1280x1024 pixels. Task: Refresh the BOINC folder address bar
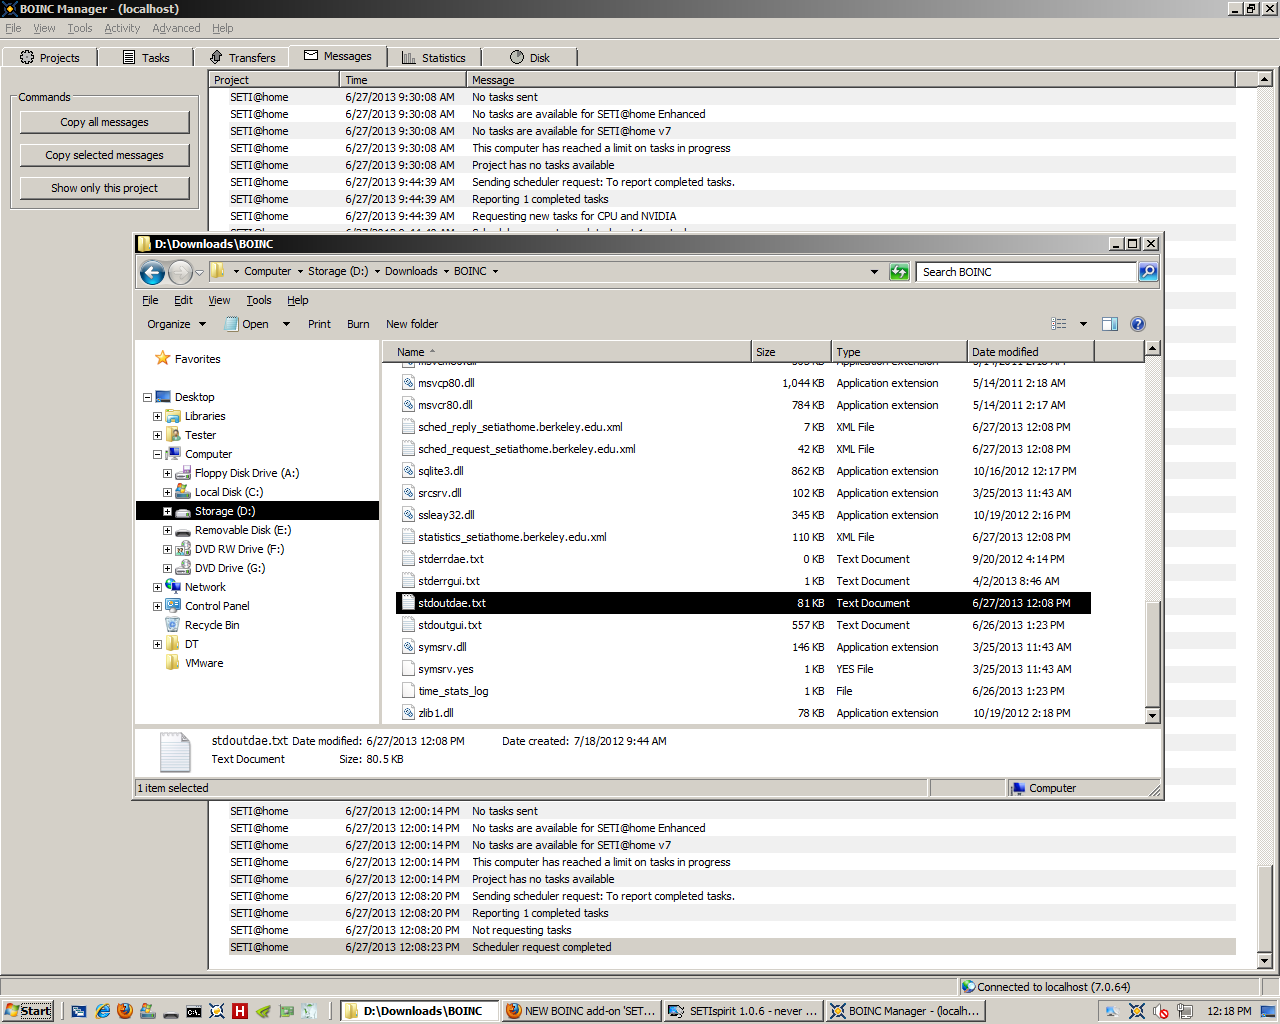click(x=899, y=272)
